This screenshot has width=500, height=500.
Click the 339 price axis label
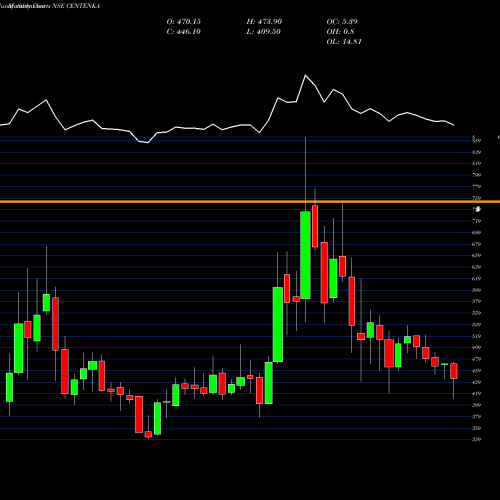(477, 440)
